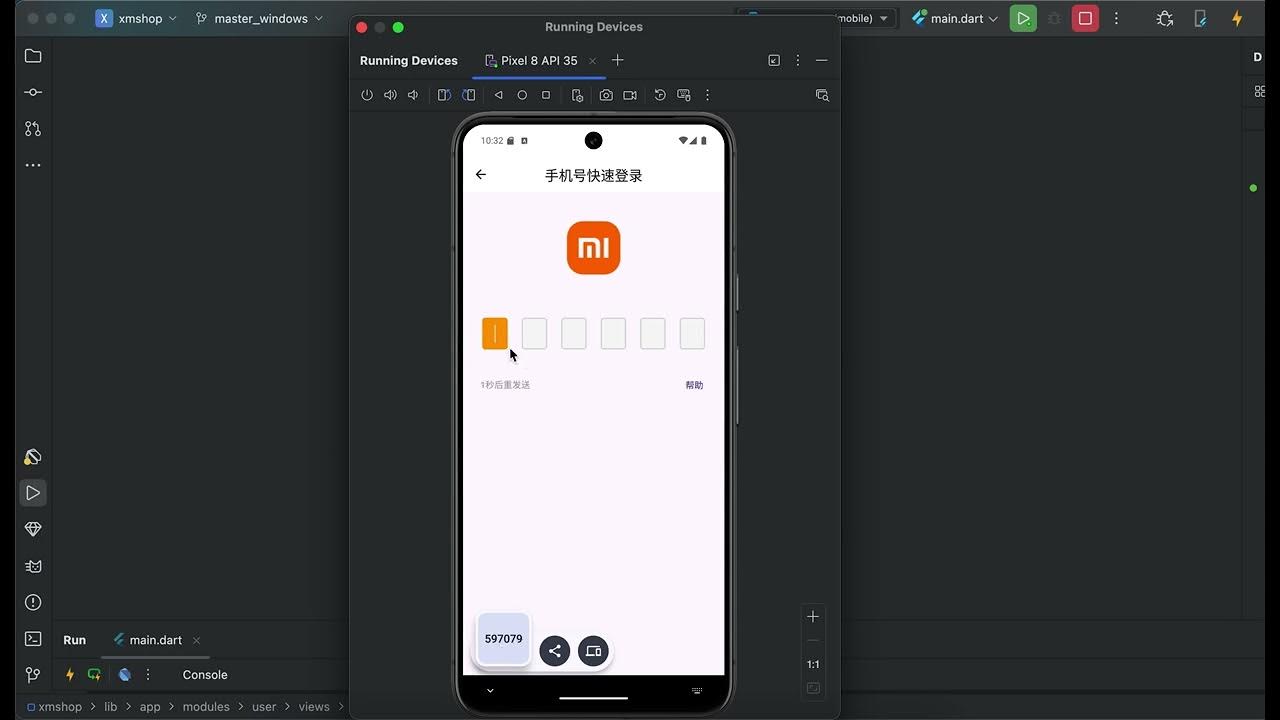Dock the Running Devices floating window
Viewport: 1280px width, 720px height.
(x=774, y=61)
